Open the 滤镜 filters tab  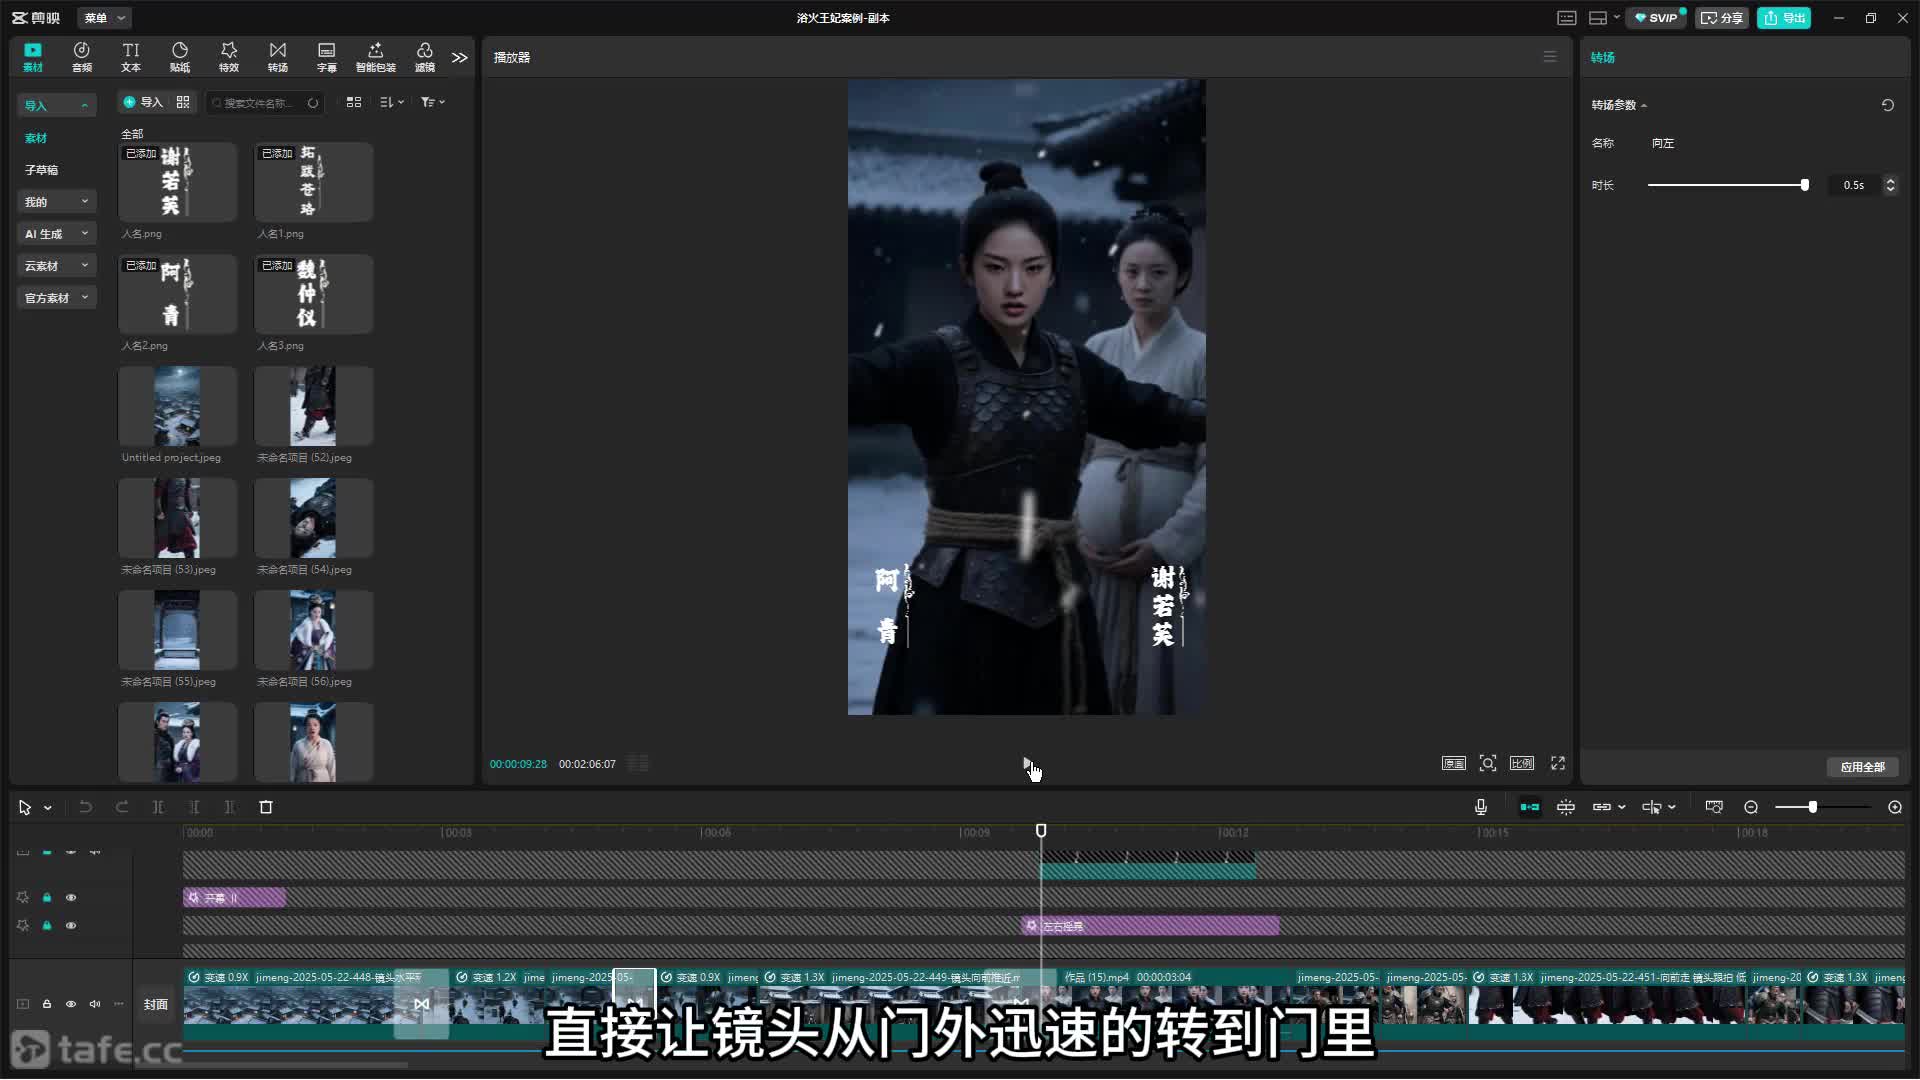click(x=425, y=57)
